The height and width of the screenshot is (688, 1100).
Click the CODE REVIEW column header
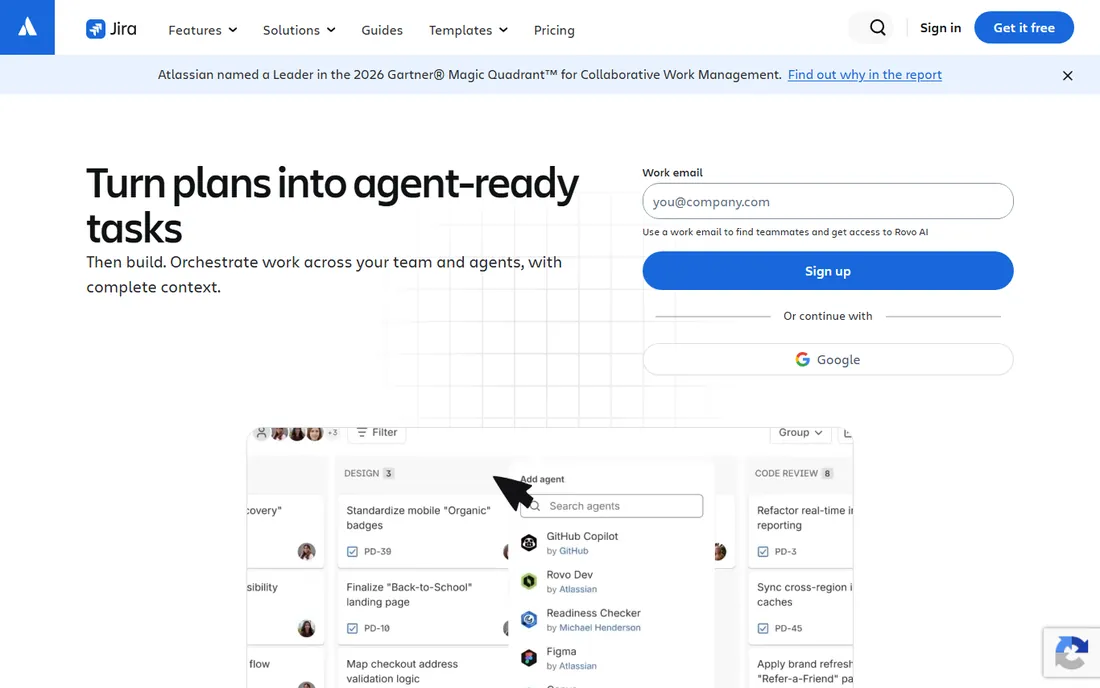coord(794,473)
